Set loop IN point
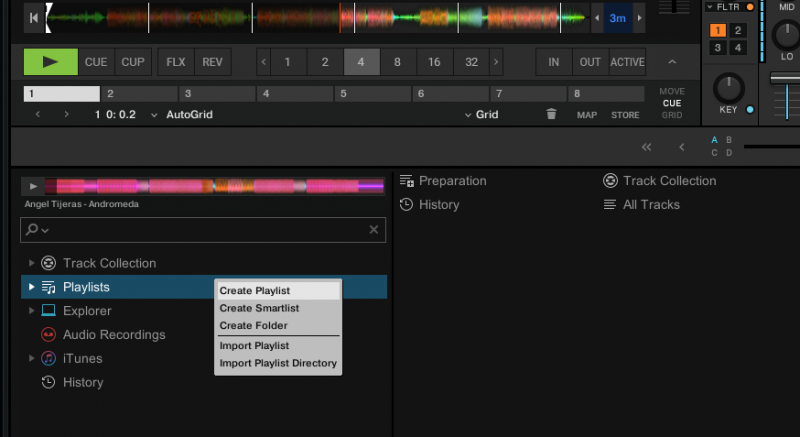800x437 pixels. coord(554,62)
